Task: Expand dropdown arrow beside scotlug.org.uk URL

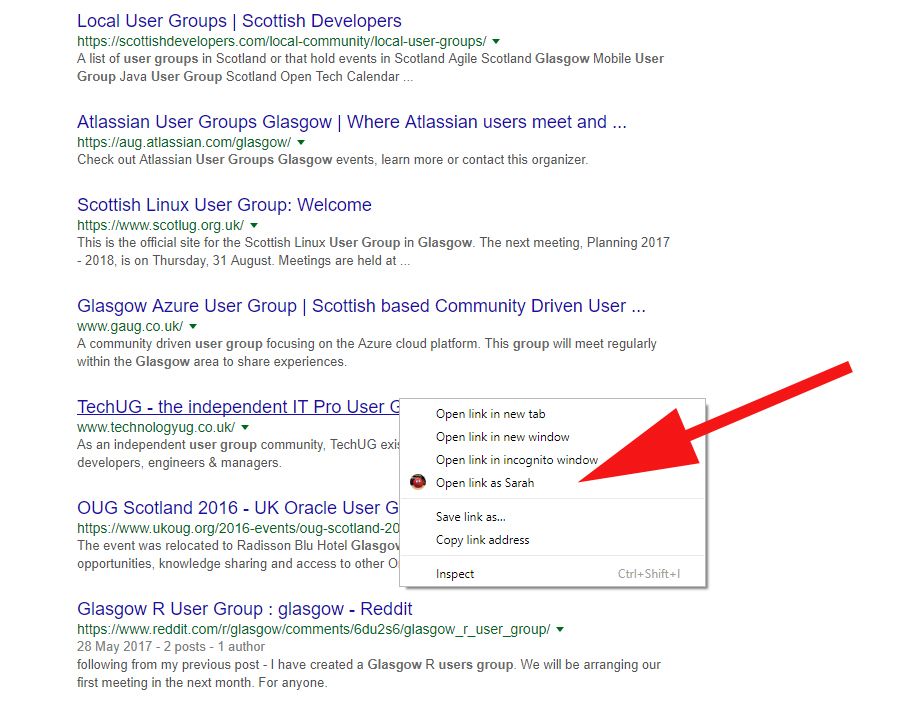Action: pyautogui.click(x=254, y=225)
